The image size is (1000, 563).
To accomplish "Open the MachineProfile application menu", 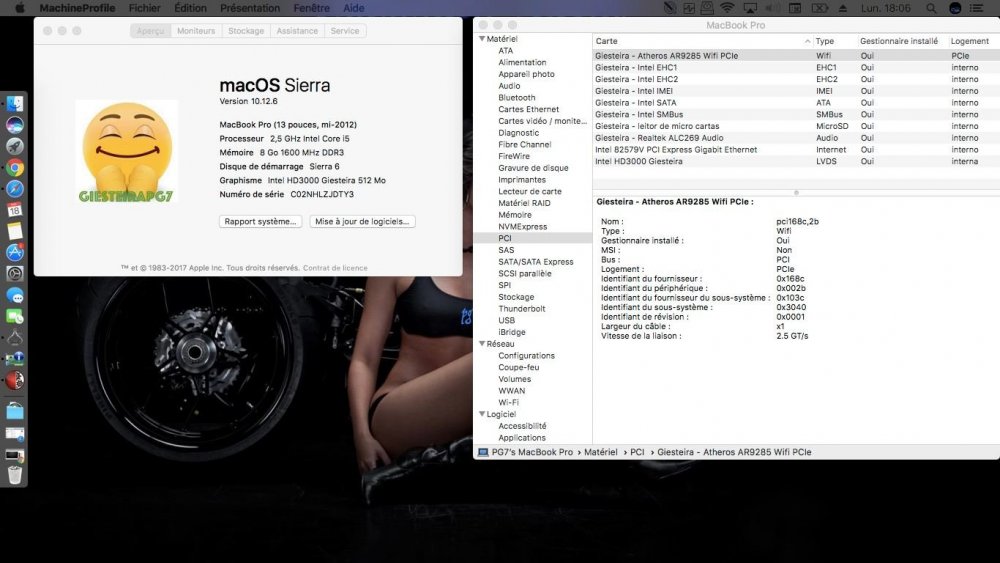I will point(77,8).
